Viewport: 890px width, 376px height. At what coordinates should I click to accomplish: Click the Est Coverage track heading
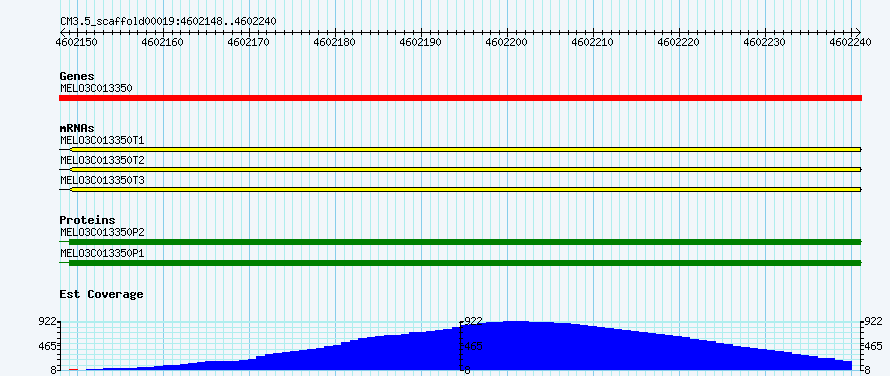tap(101, 294)
